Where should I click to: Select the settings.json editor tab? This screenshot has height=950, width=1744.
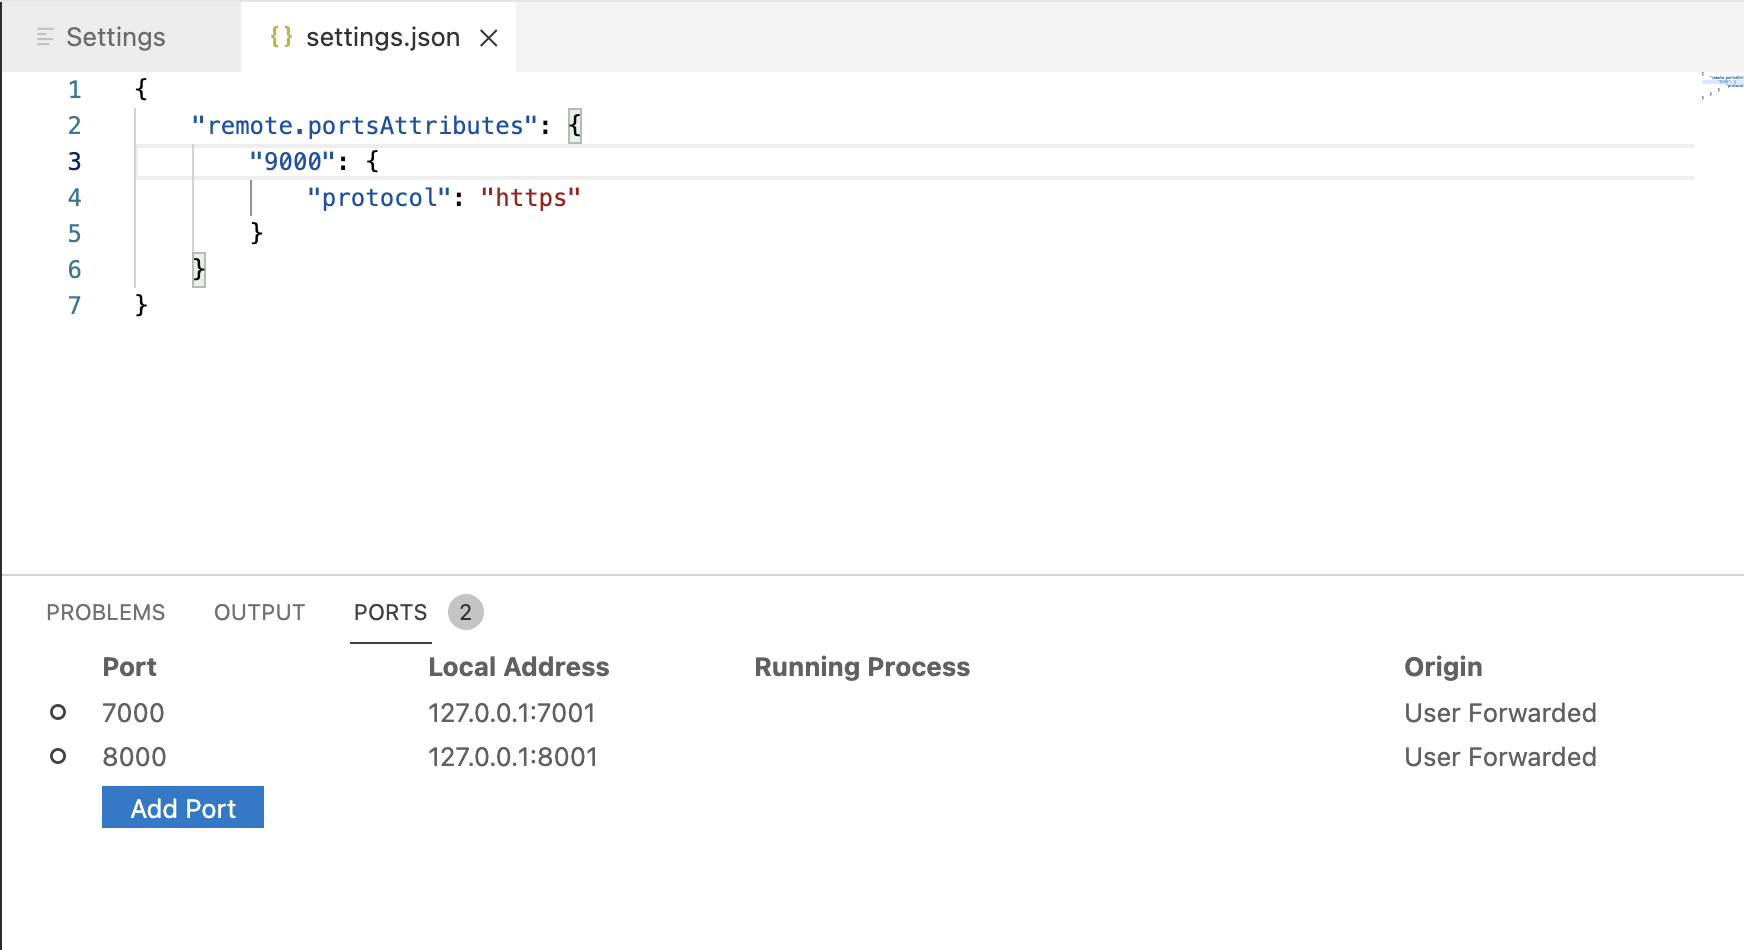(x=378, y=37)
